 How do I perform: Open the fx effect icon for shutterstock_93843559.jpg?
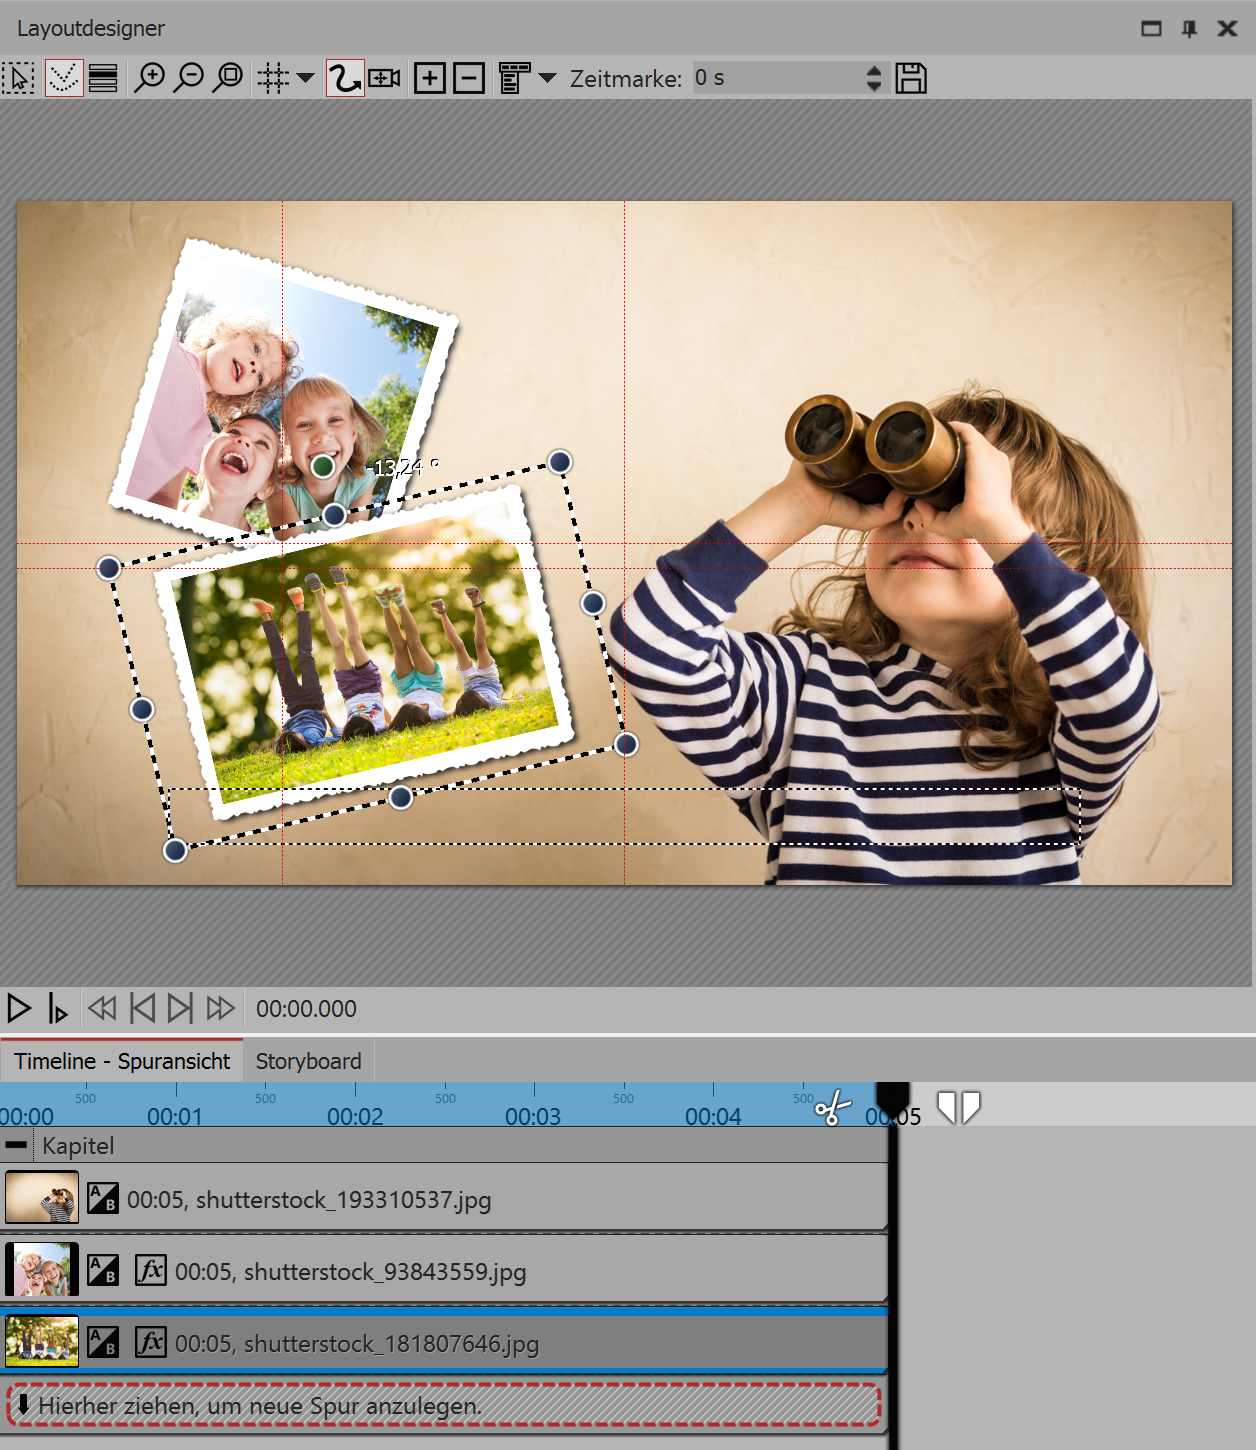[150, 1271]
